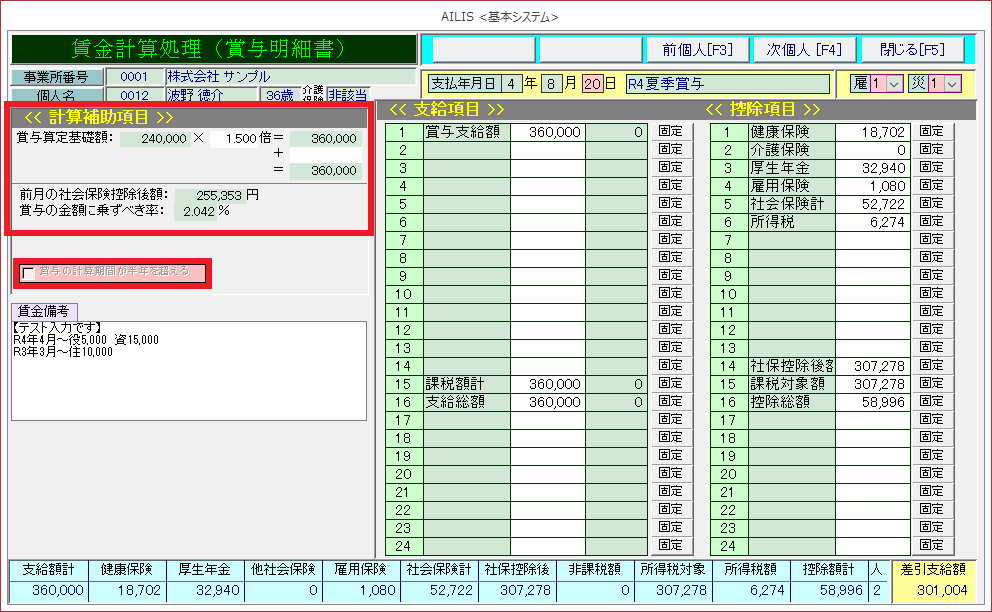This screenshot has width=992, height=612.
Task: Go to next person with 次個人[F4]
Action: coord(804,50)
